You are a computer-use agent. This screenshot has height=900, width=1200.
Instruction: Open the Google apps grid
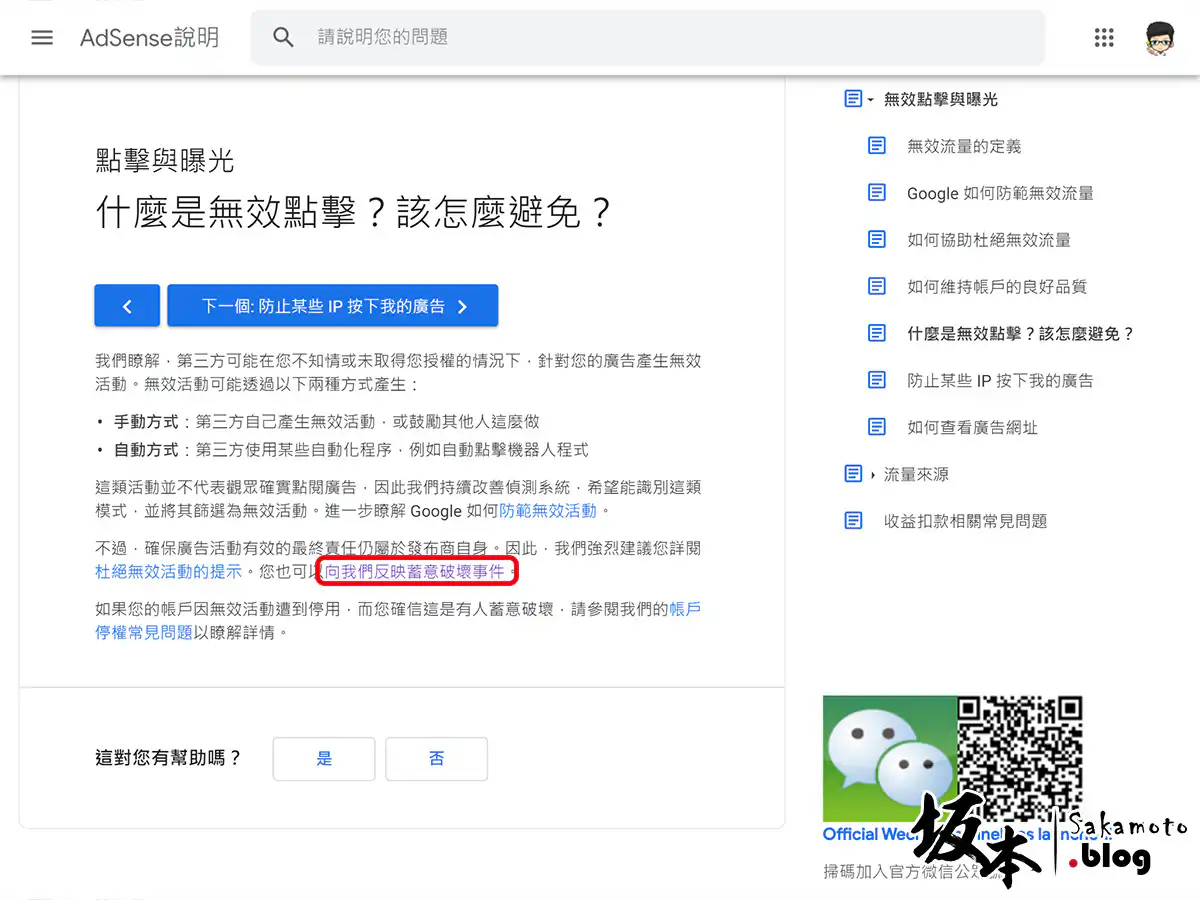pyautogui.click(x=1104, y=38)
